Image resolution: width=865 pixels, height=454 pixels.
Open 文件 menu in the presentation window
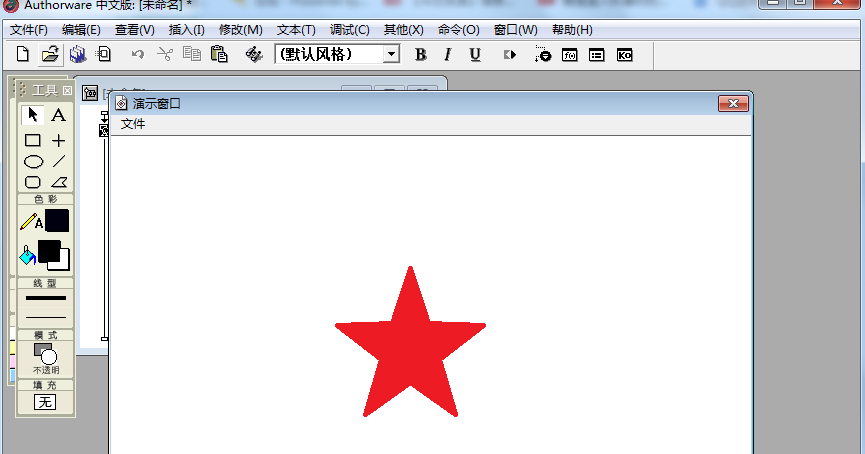(133, 124)
